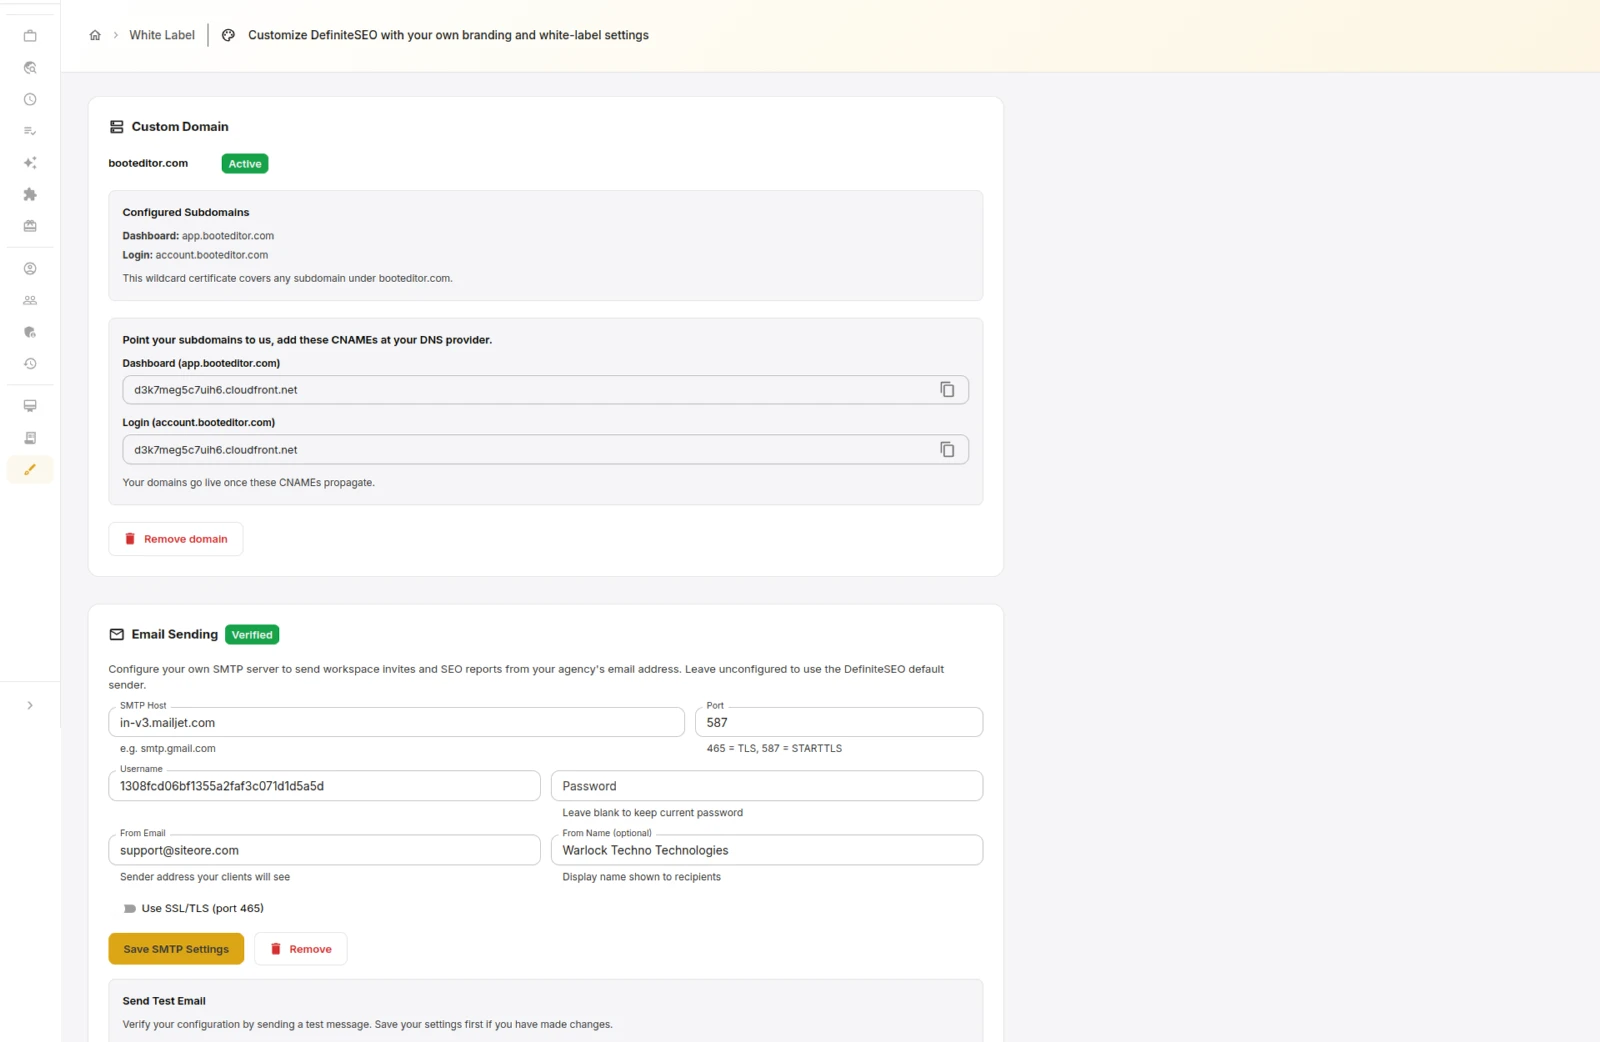Open the briefcase icon in sidebar
The image size is (1600, 1042).
coord(30,36)
